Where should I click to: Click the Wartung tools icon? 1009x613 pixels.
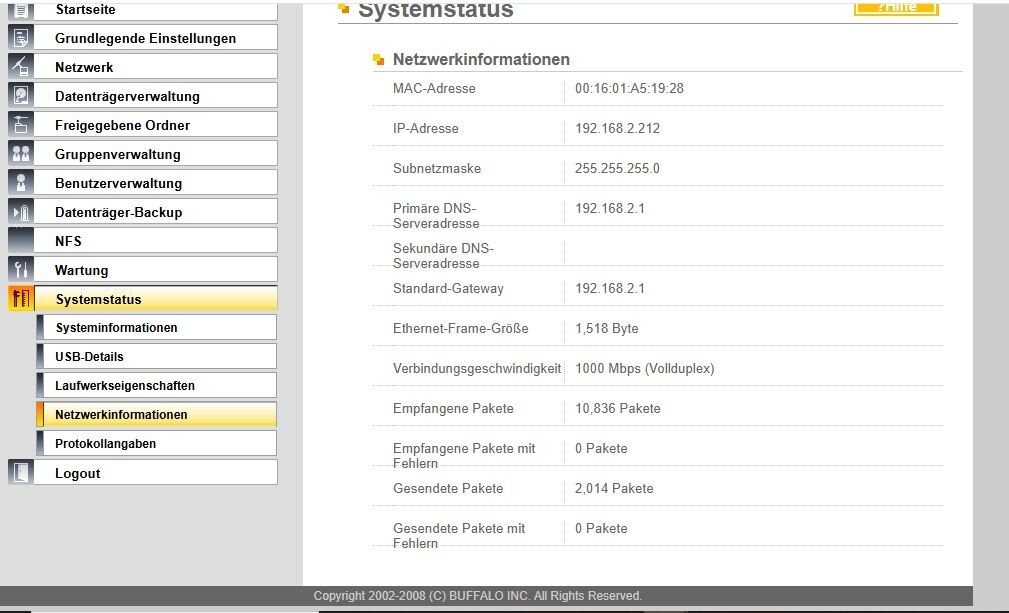click(x=21, y=270)
